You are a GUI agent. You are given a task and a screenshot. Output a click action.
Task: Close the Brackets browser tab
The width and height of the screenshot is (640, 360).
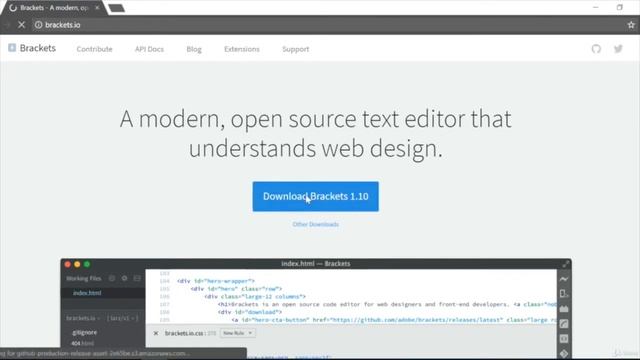click(x=97, y=8)
